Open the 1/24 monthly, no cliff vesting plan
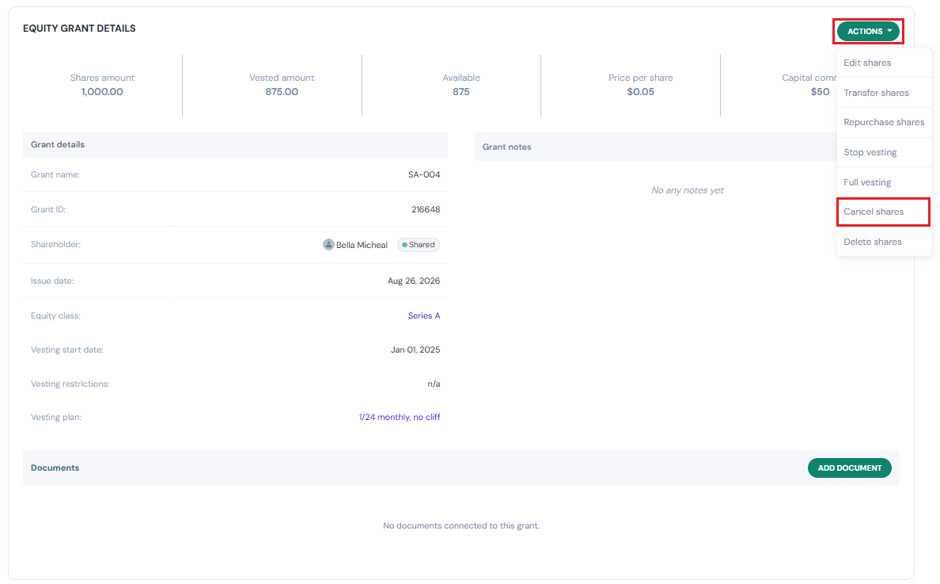The height and width of the screenshot is (584, 940). point(399,417)
